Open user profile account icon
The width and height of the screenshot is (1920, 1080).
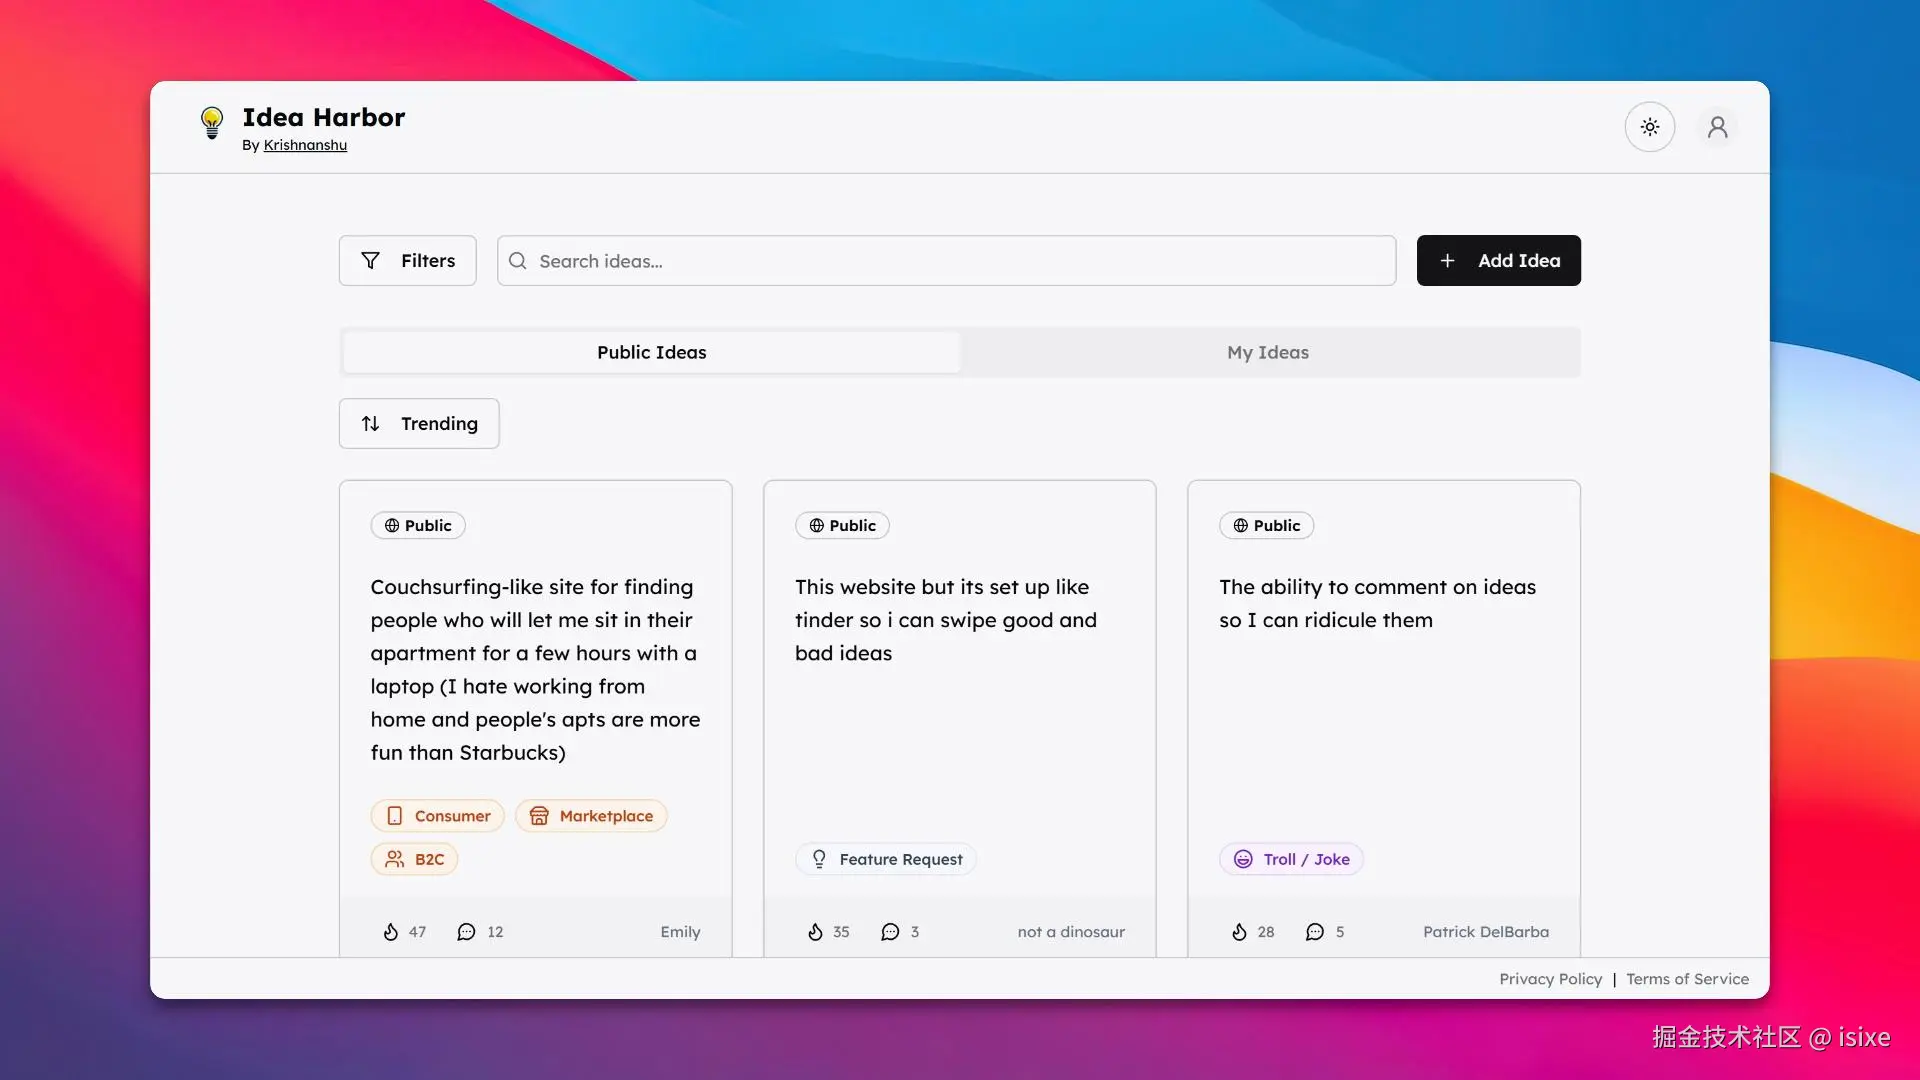point(1717,127)
